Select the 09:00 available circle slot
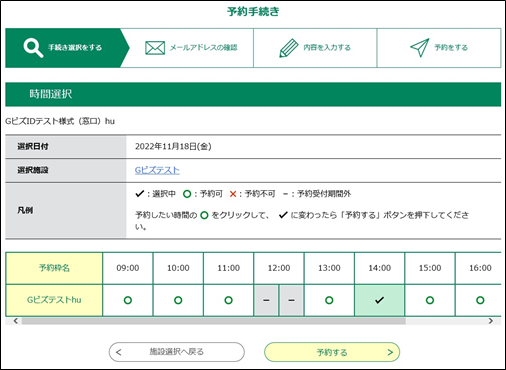506x370 pixels. [x=128, y=300]
